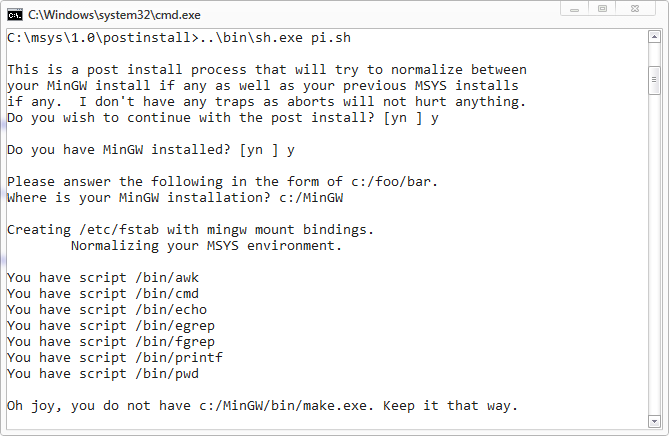Image resolution: width=669 pixels, height=436 pixels.
Task: Click the empty scrollbar track below thumb
Action: click(654, 255)
